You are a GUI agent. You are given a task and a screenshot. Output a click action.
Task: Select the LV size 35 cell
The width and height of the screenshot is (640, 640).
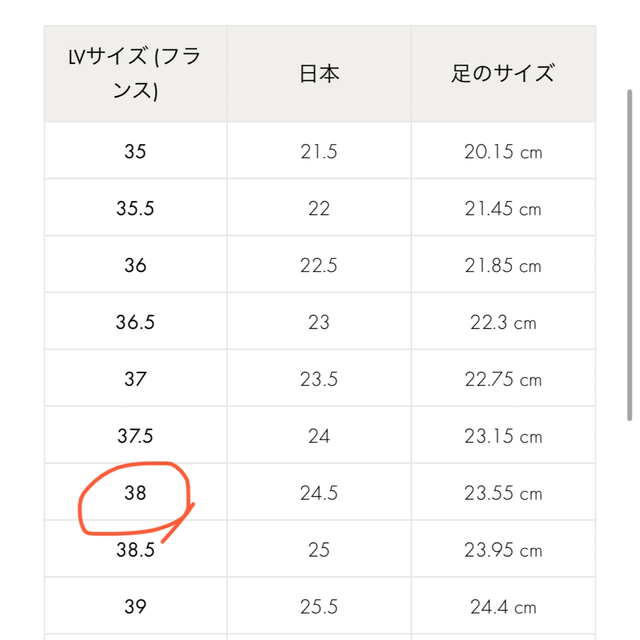pyautogui.click(x=135, y=151)
